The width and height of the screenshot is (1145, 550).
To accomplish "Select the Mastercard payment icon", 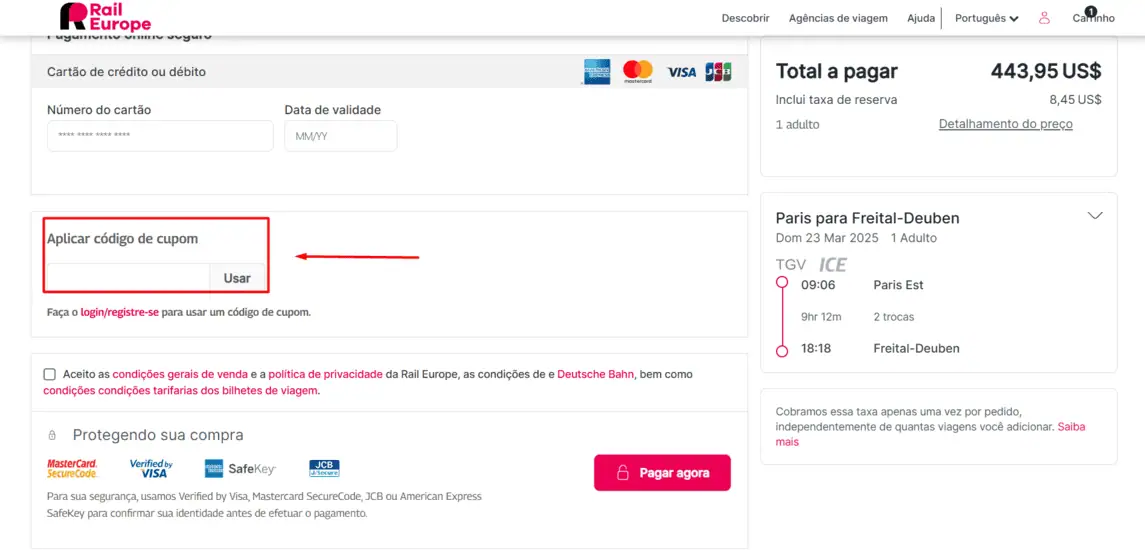I will (x=638, y=72).
